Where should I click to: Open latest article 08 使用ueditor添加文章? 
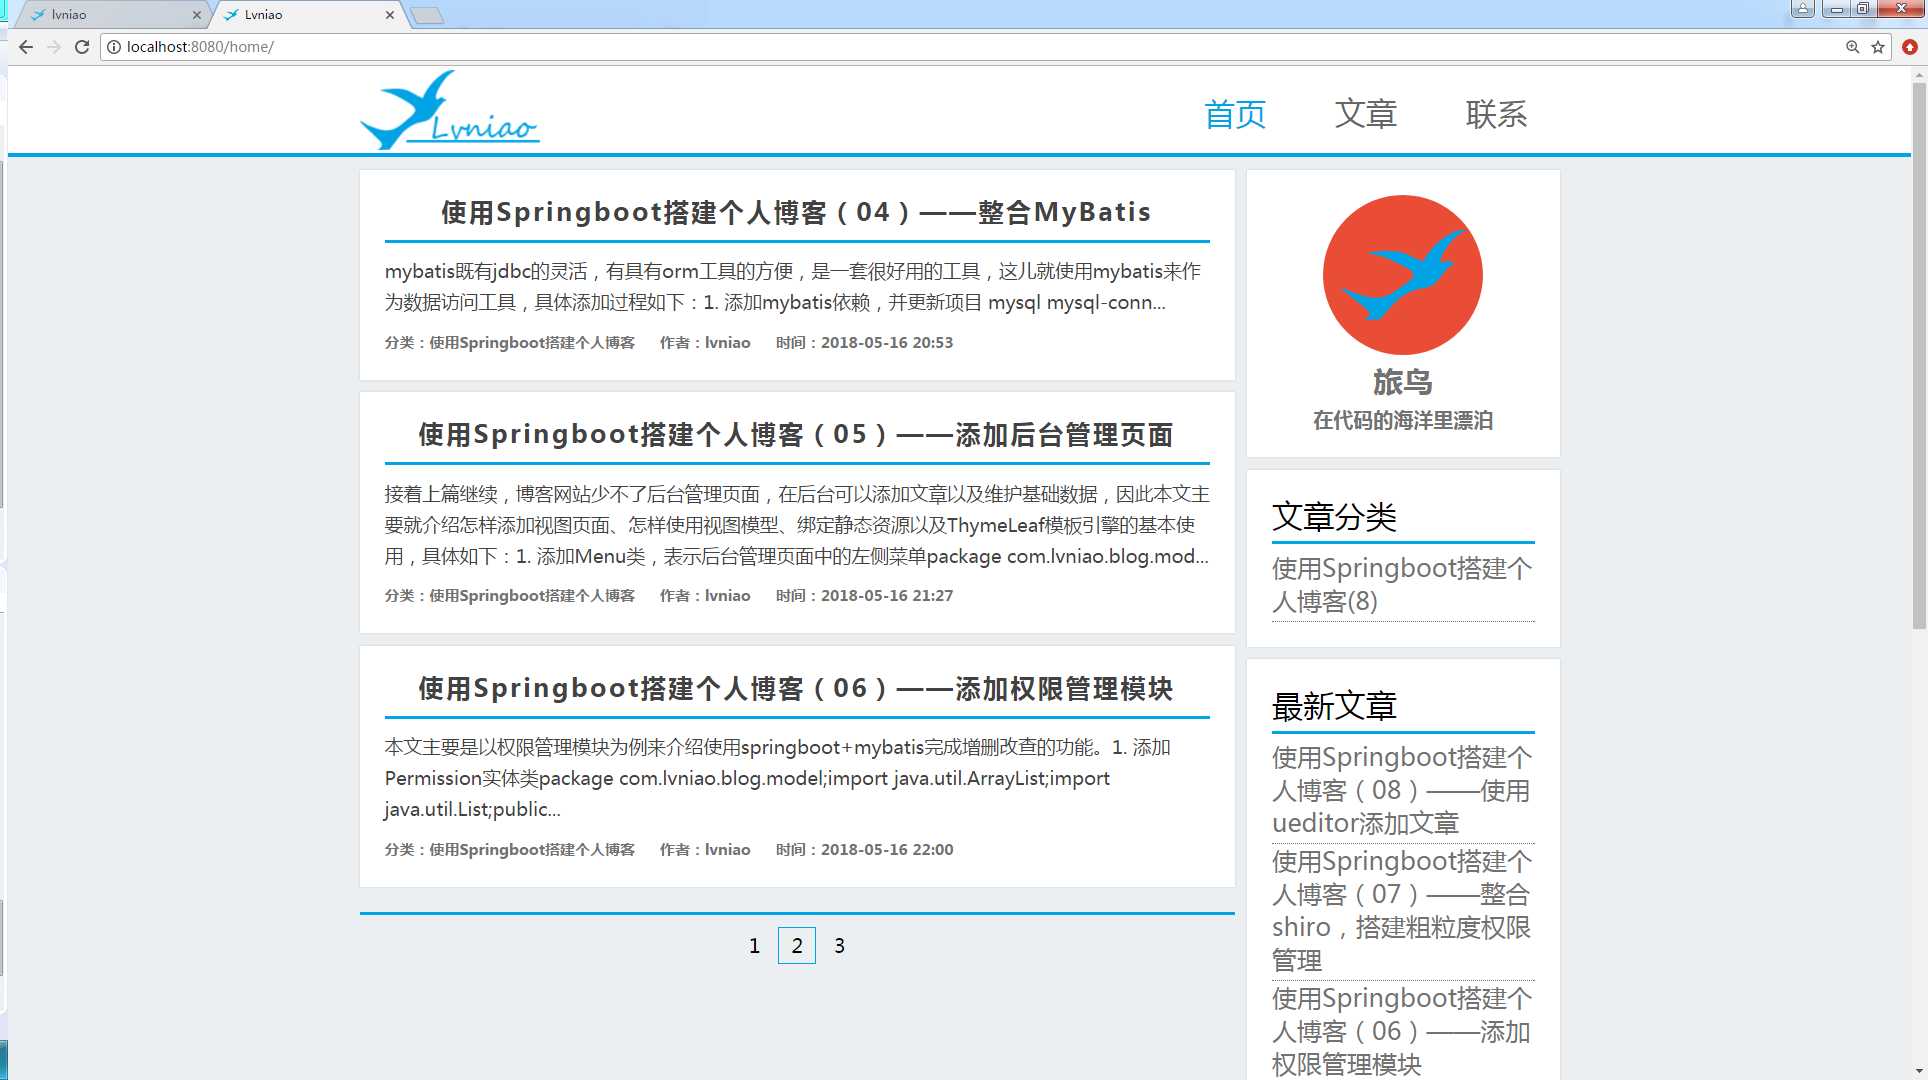tap(1402, 790)
